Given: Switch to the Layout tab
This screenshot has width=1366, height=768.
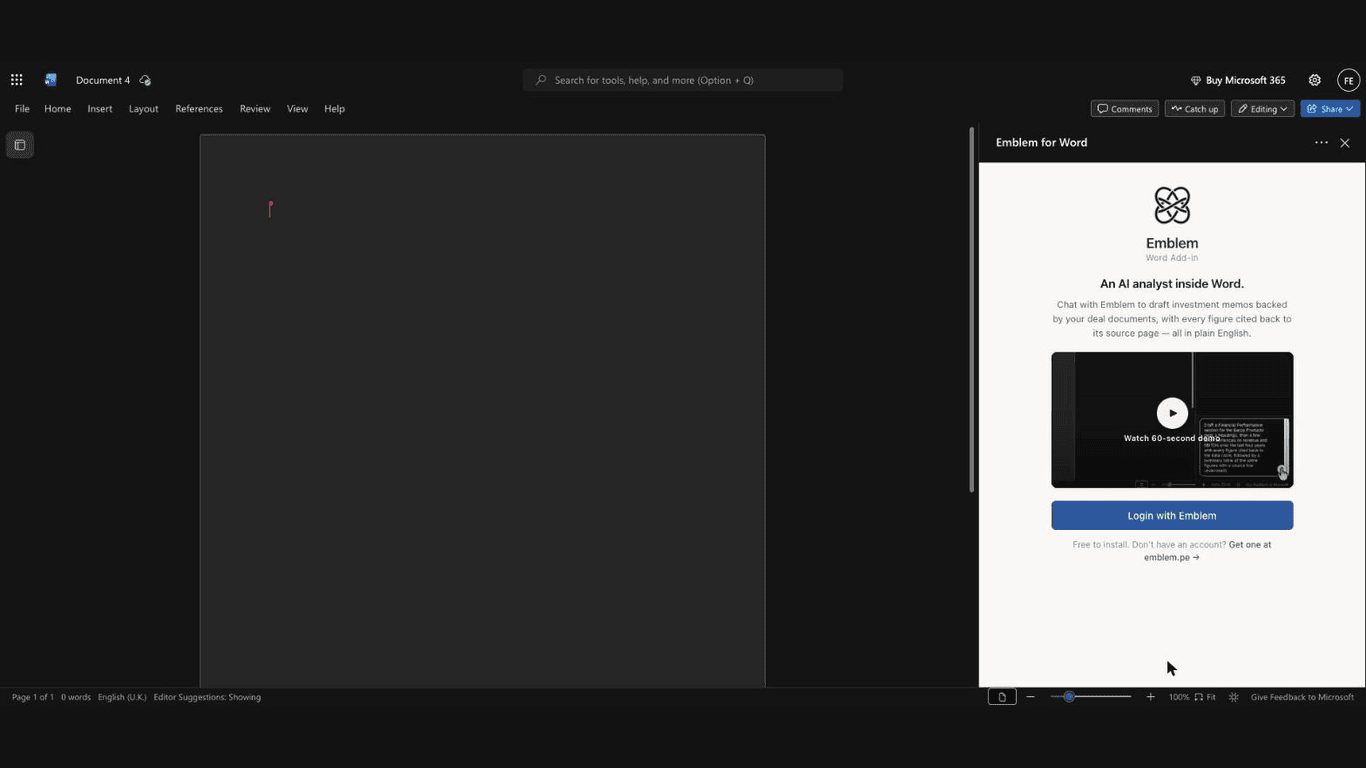Looking at the screenshot, I should 144,109.
